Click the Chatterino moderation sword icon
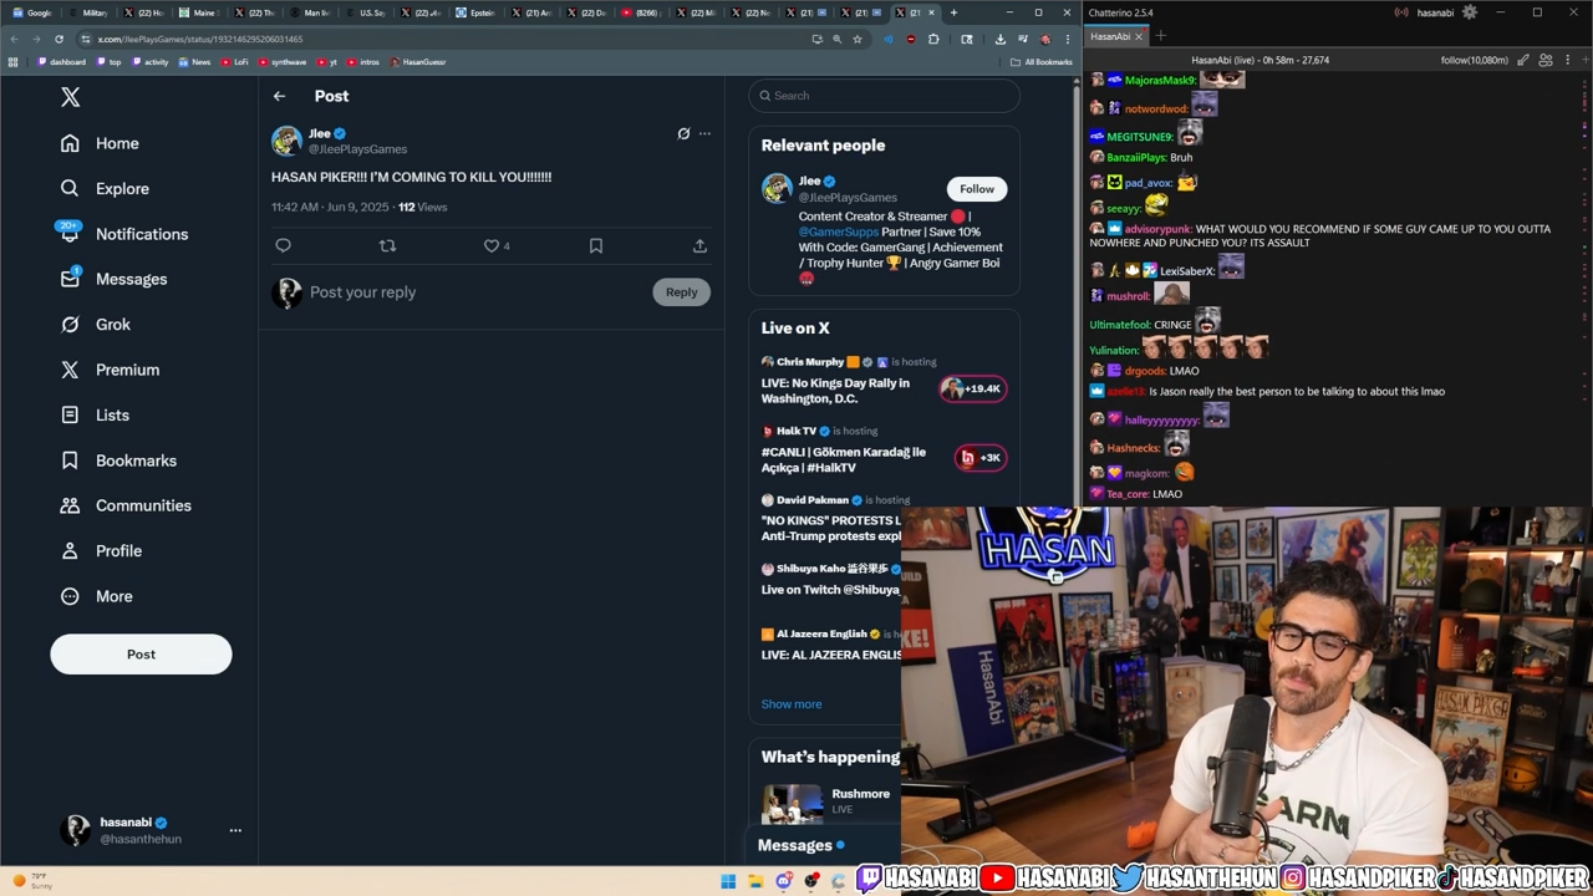Image resolution: width=1593 pixels, height=896 pixels. tap(1523, 60)
